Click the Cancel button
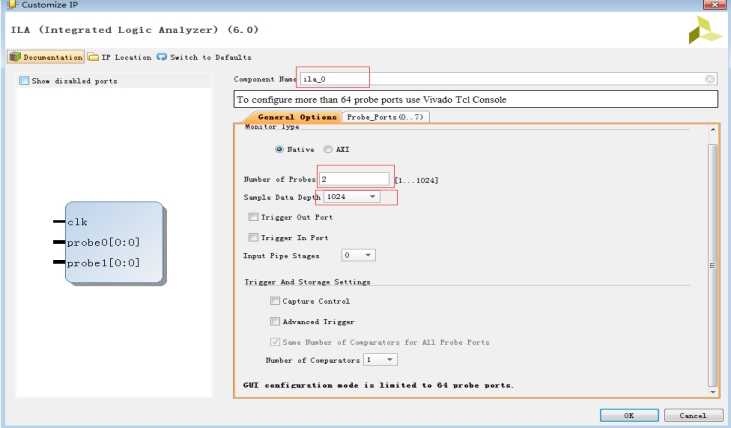The height and width of the screenshot is (428, 731). (693, 415)
